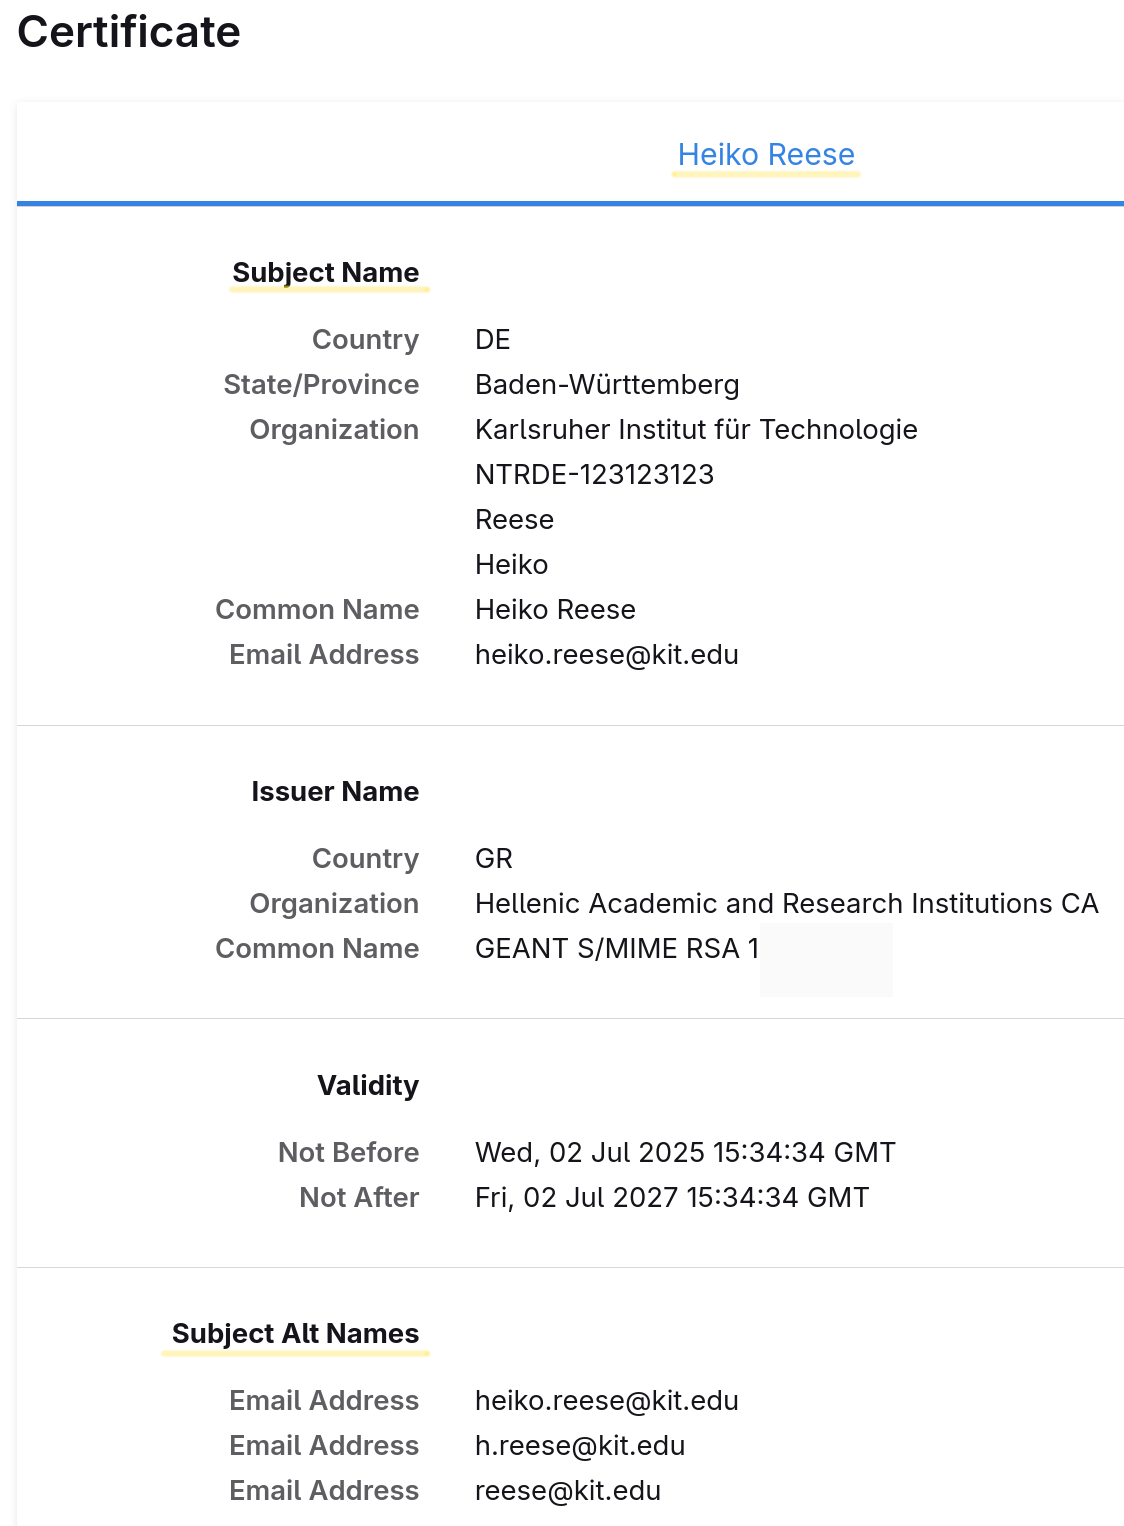This screenshot has height=1526, width=1124.
Task: Click the surname value Reese
Action: point(514,520)
